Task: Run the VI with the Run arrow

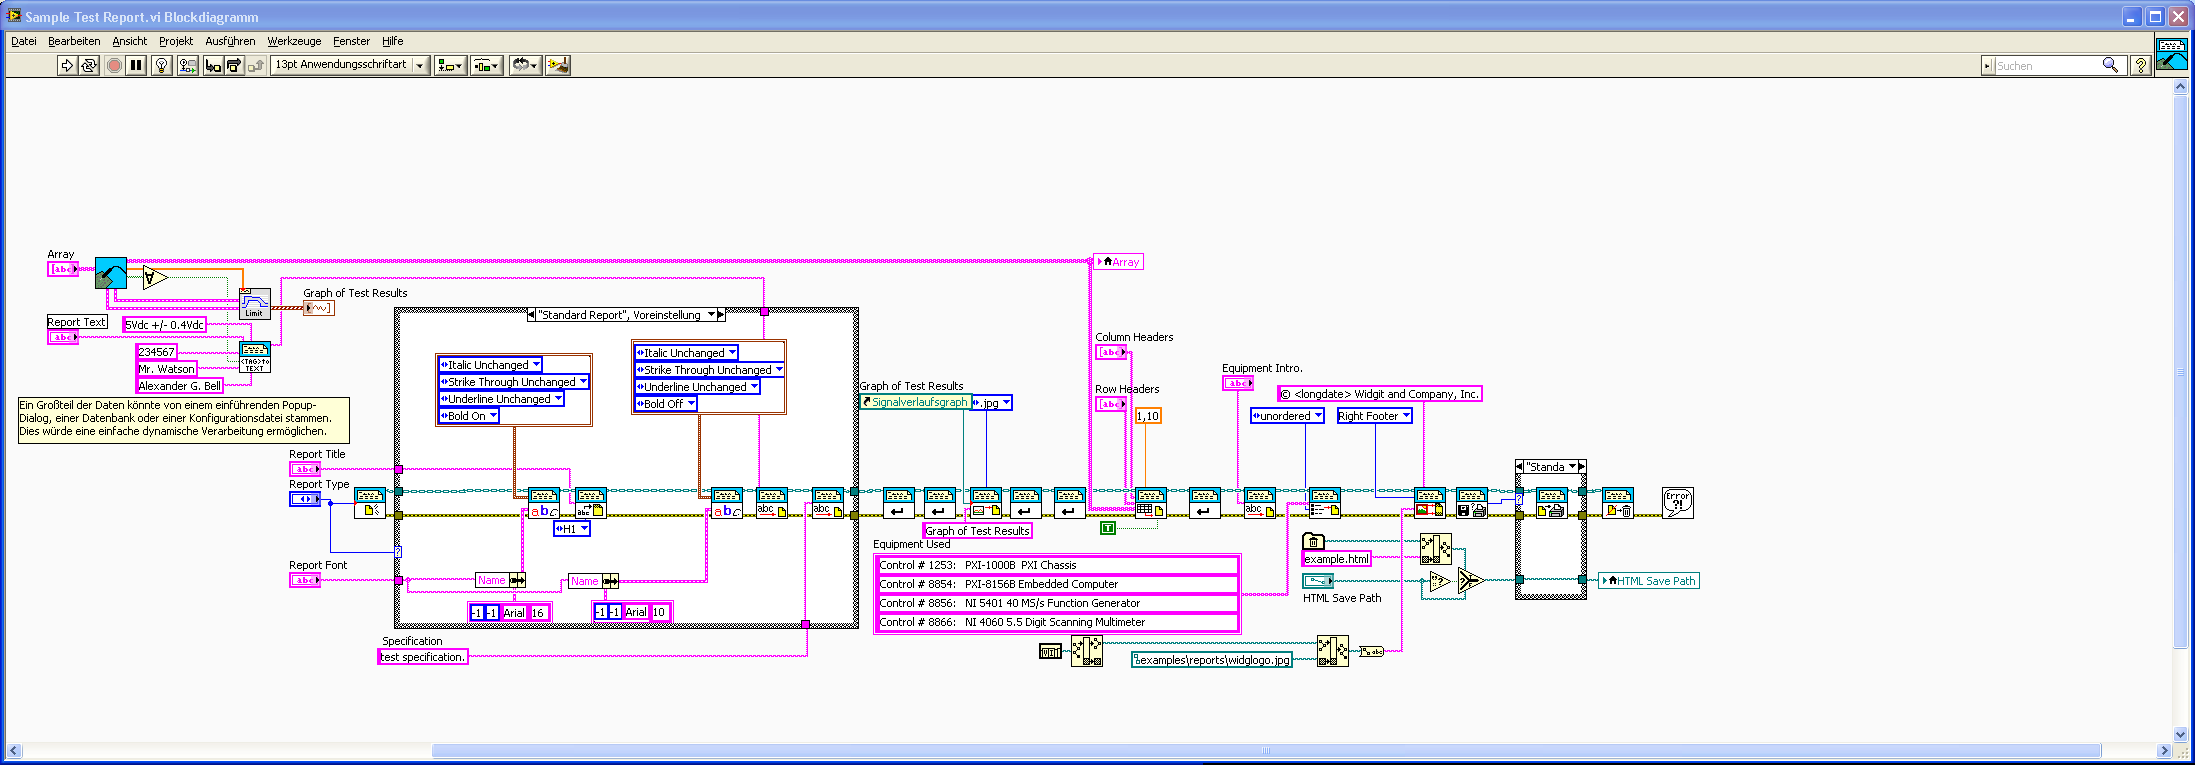Action: pyautogui.click(x=67, y=65)
